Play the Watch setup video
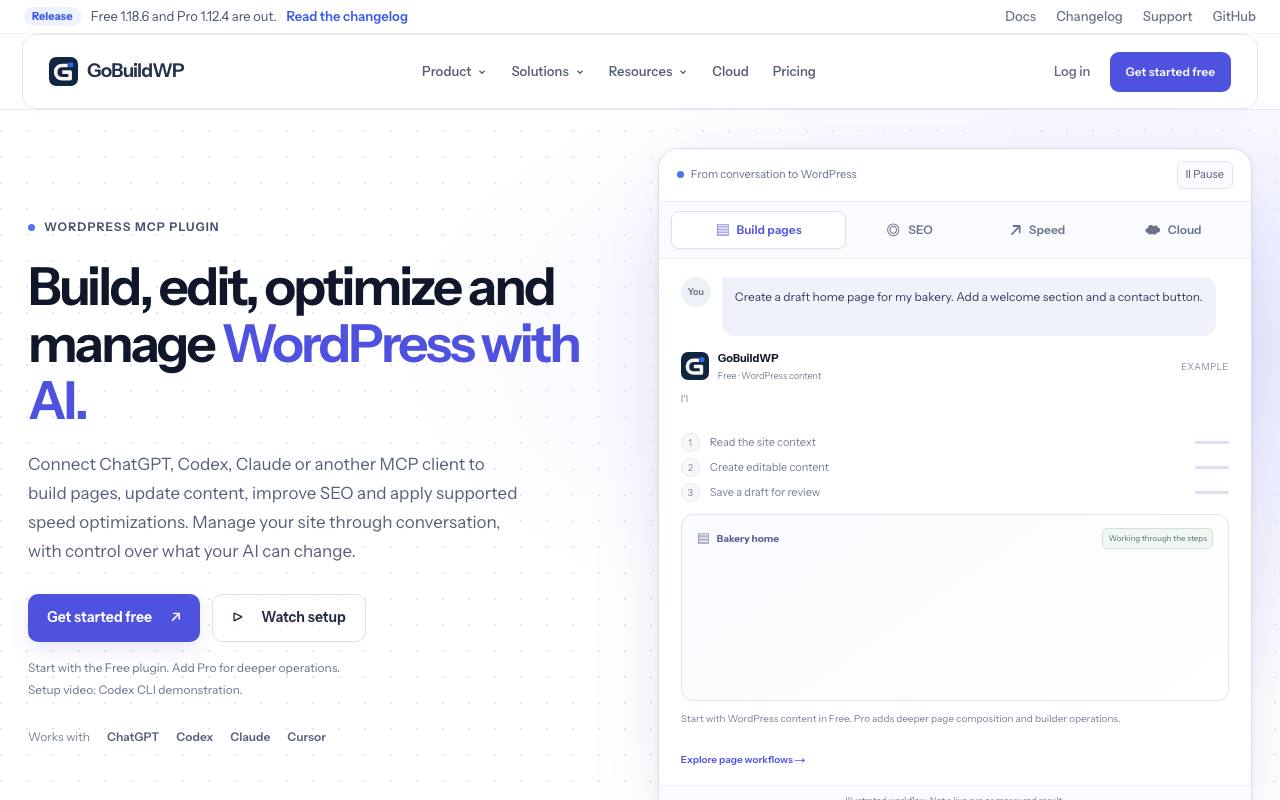 pos(289,617)
